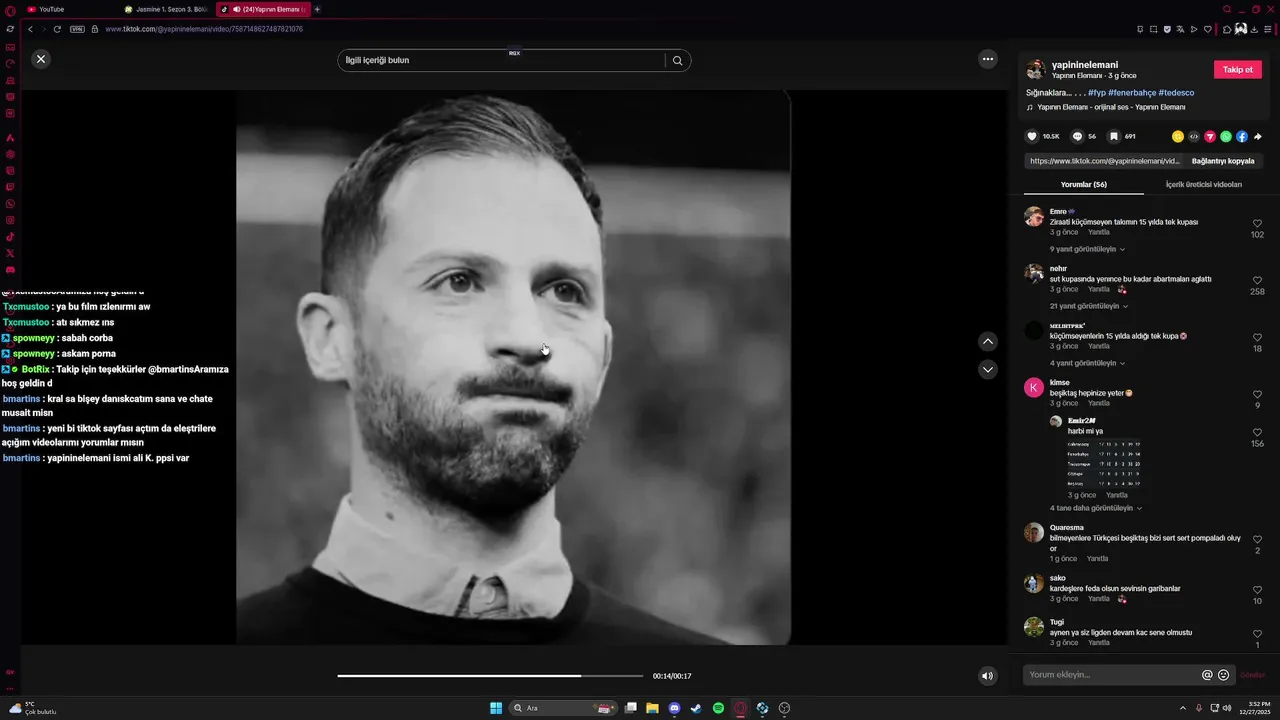Like sako's comment heart
This screenshot has width=1280, height=720.
(1257, 590)
